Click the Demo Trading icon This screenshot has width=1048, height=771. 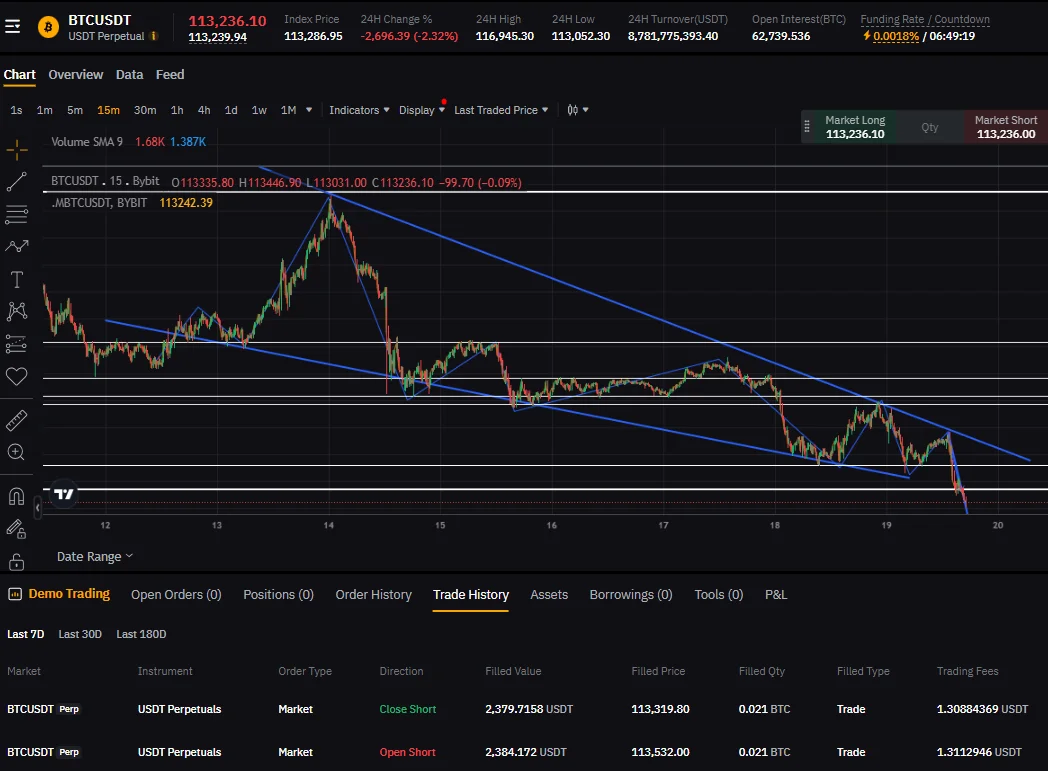click(x=14, y=594)
